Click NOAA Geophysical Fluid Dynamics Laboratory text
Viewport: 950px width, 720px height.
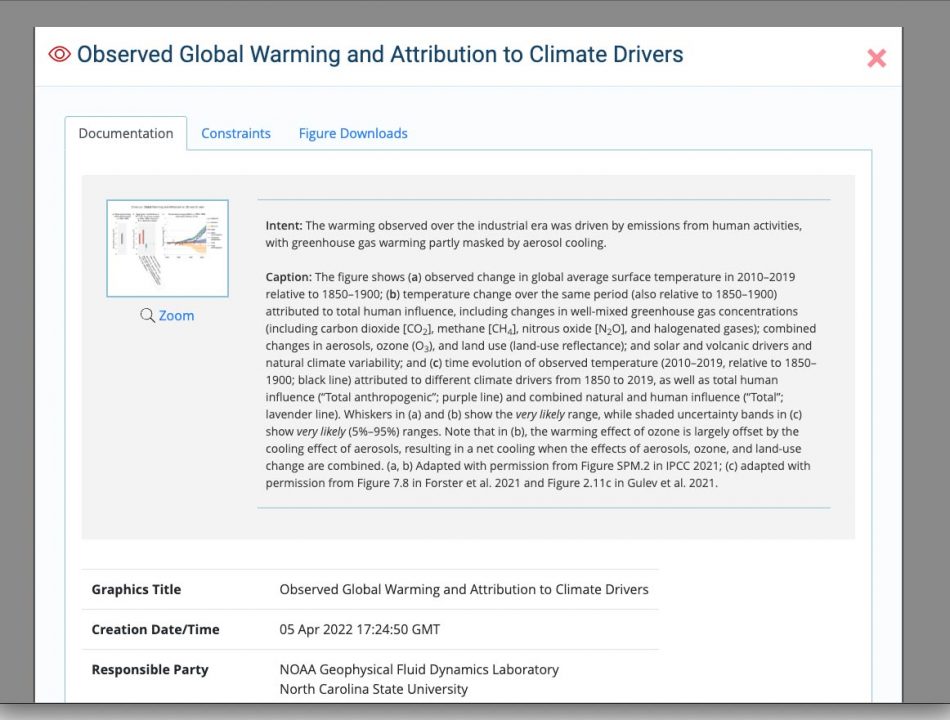(419, 670)
